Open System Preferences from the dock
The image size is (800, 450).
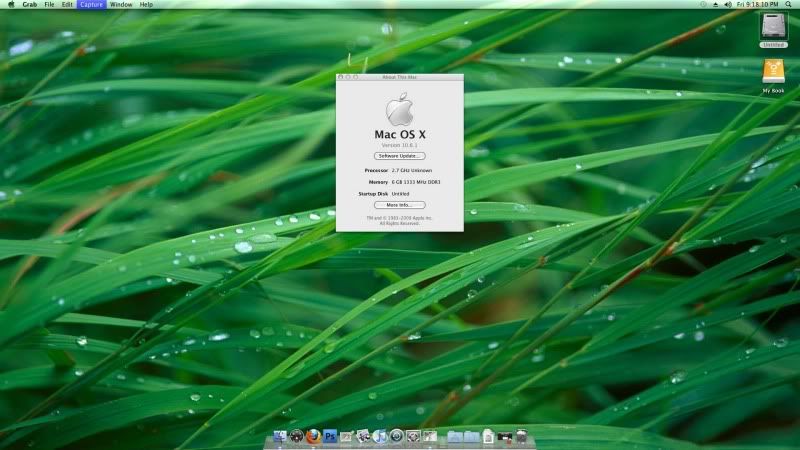click(413, 436)
